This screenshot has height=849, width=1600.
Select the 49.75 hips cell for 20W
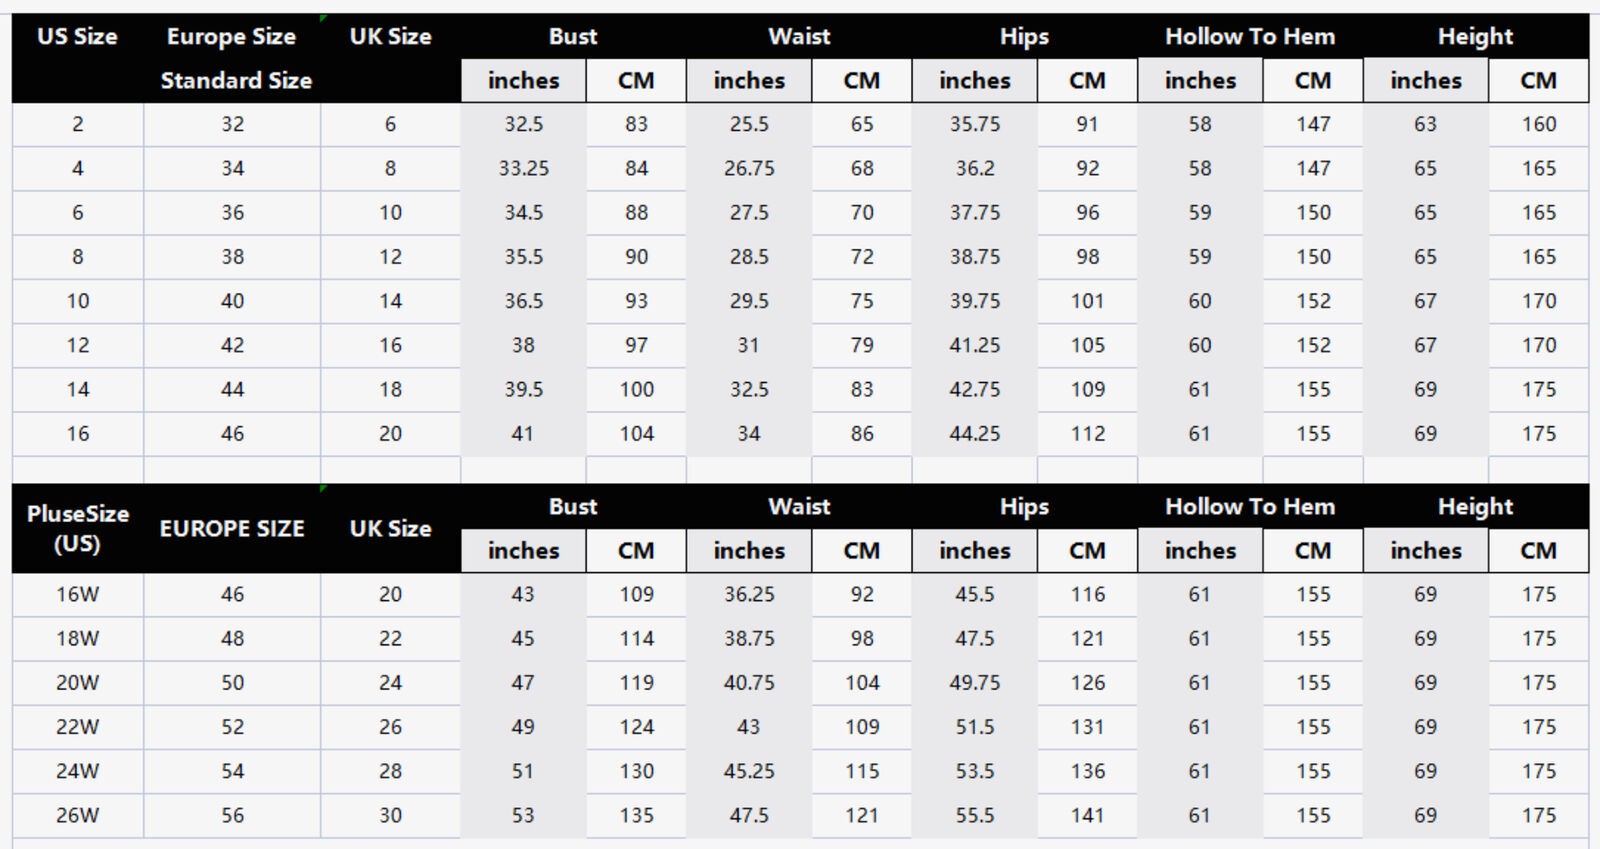tap(975, 683)
